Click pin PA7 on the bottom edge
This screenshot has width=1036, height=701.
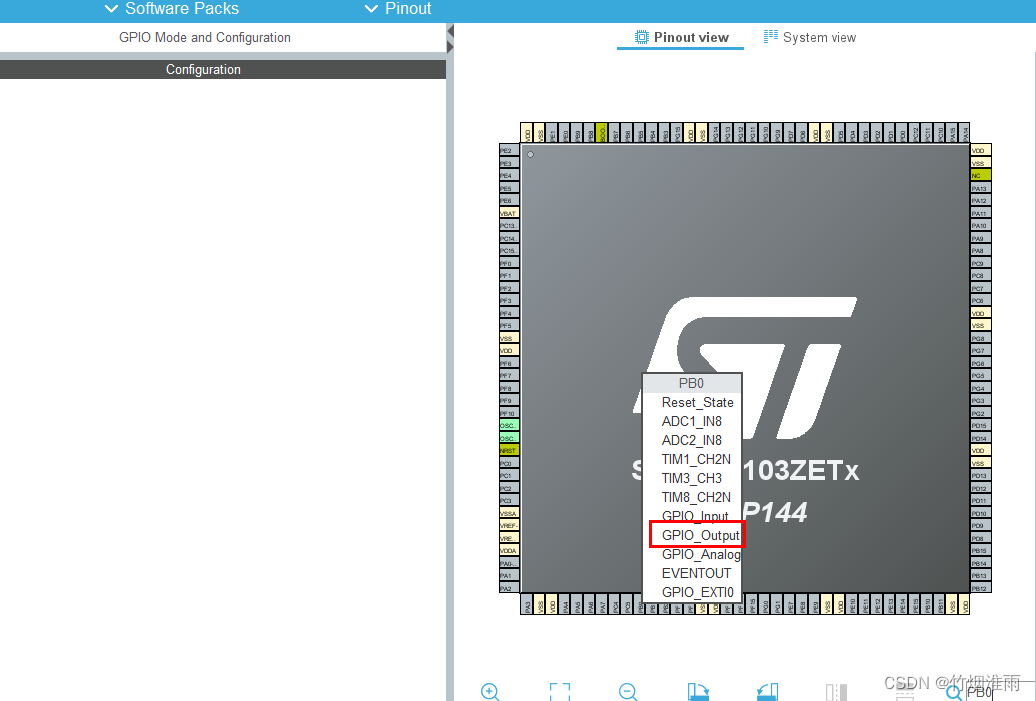tap(602, 605)
